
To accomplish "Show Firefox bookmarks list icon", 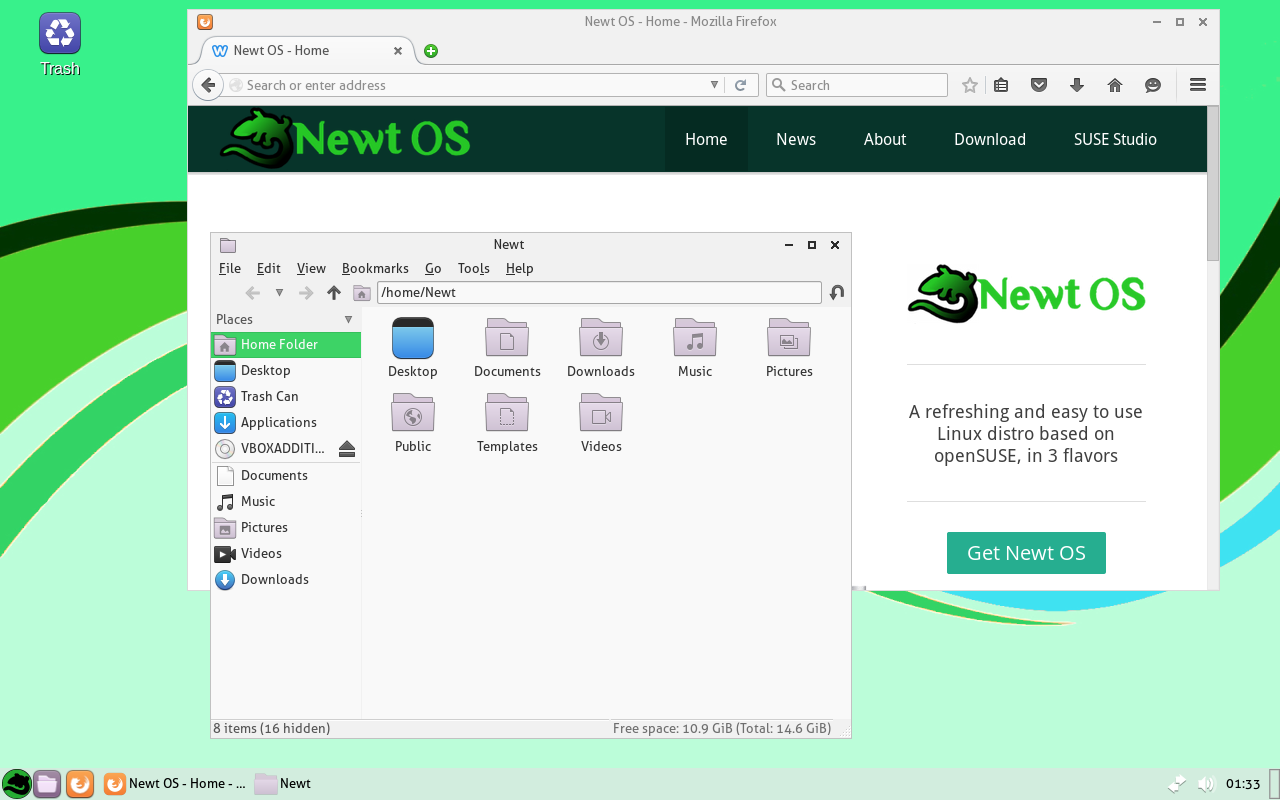I will 1001,85.
